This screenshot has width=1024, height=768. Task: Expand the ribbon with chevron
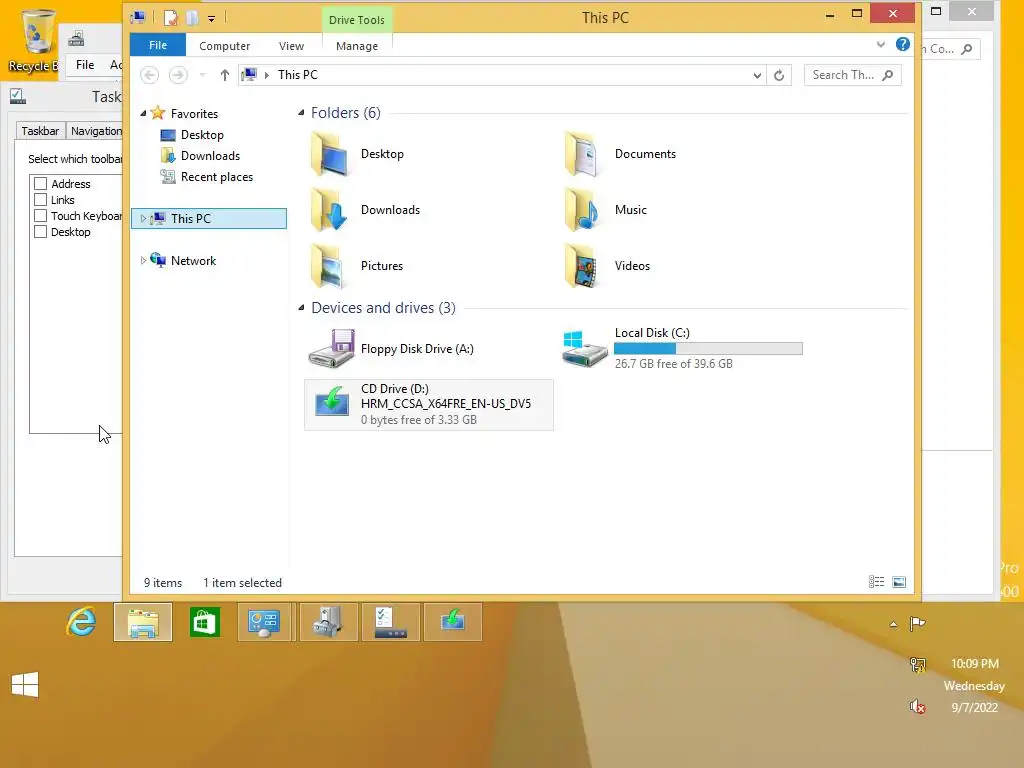880,44
